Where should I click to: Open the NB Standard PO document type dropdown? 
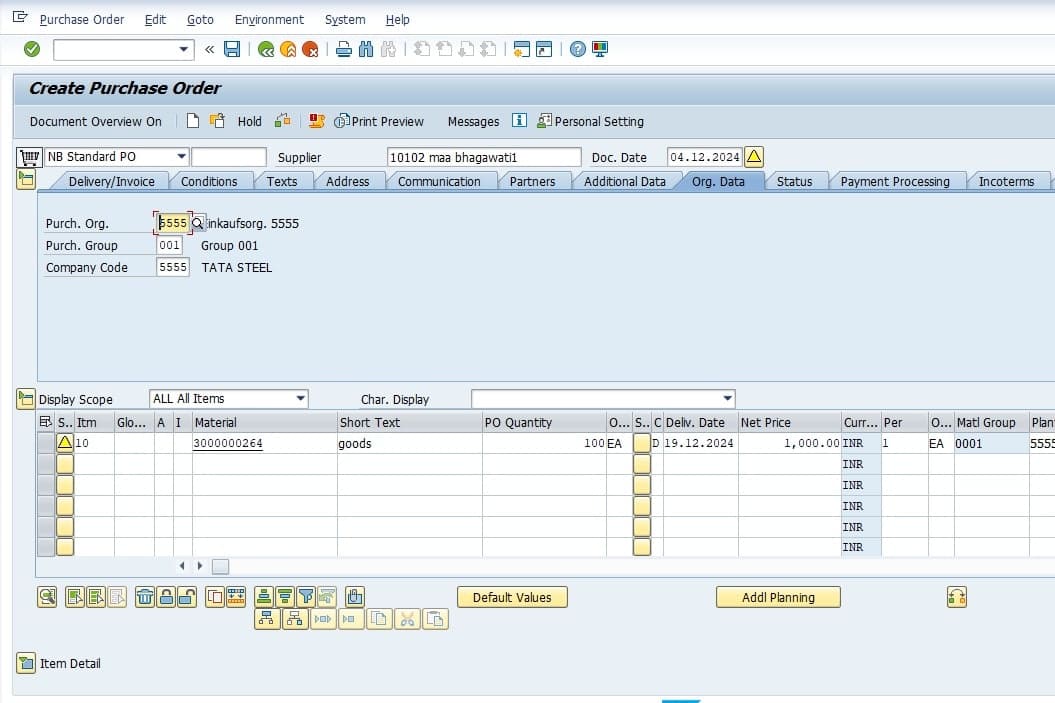click(181, 157)
